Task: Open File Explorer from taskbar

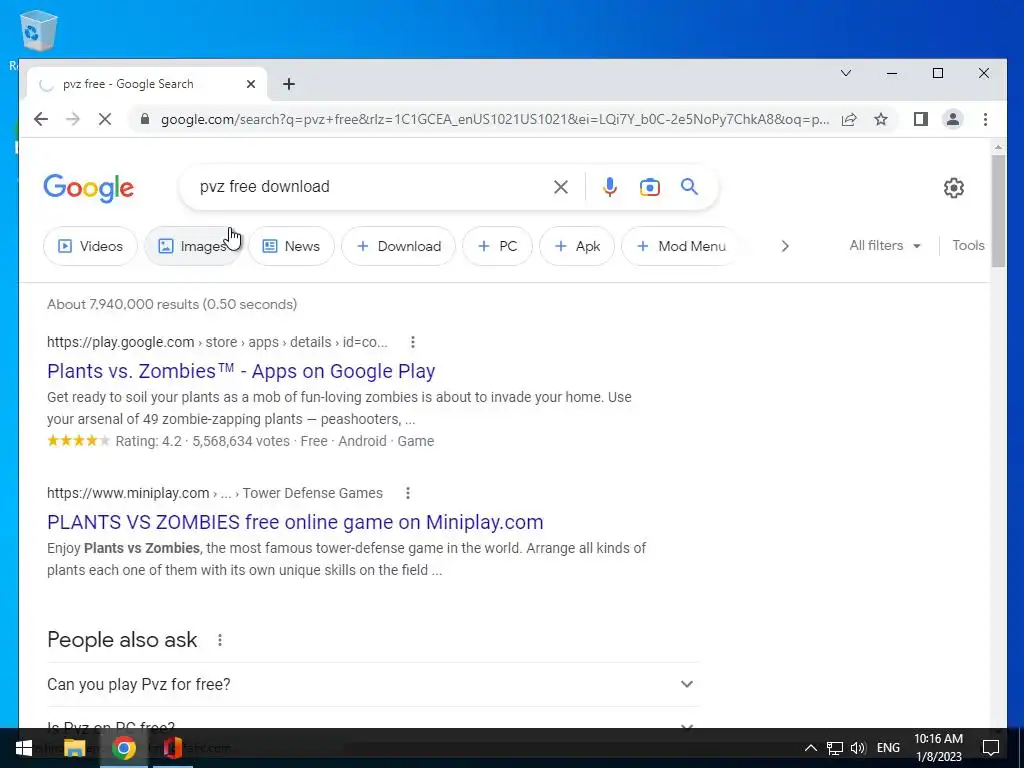Action: tap(74, 748)
